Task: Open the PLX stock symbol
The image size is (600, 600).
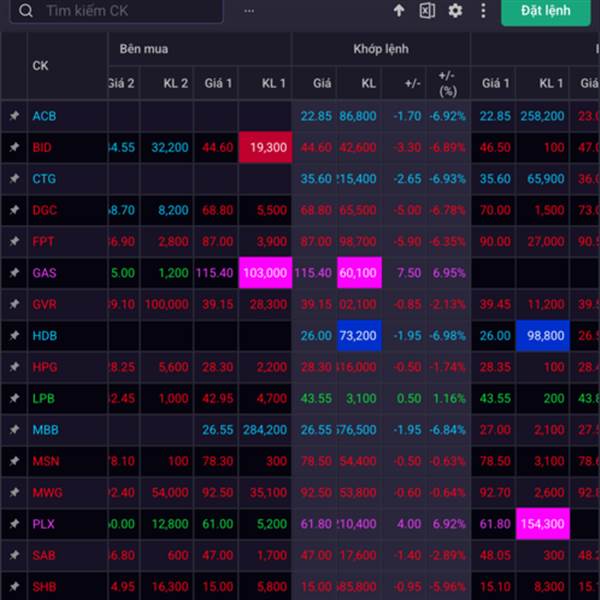Action: 43,524
